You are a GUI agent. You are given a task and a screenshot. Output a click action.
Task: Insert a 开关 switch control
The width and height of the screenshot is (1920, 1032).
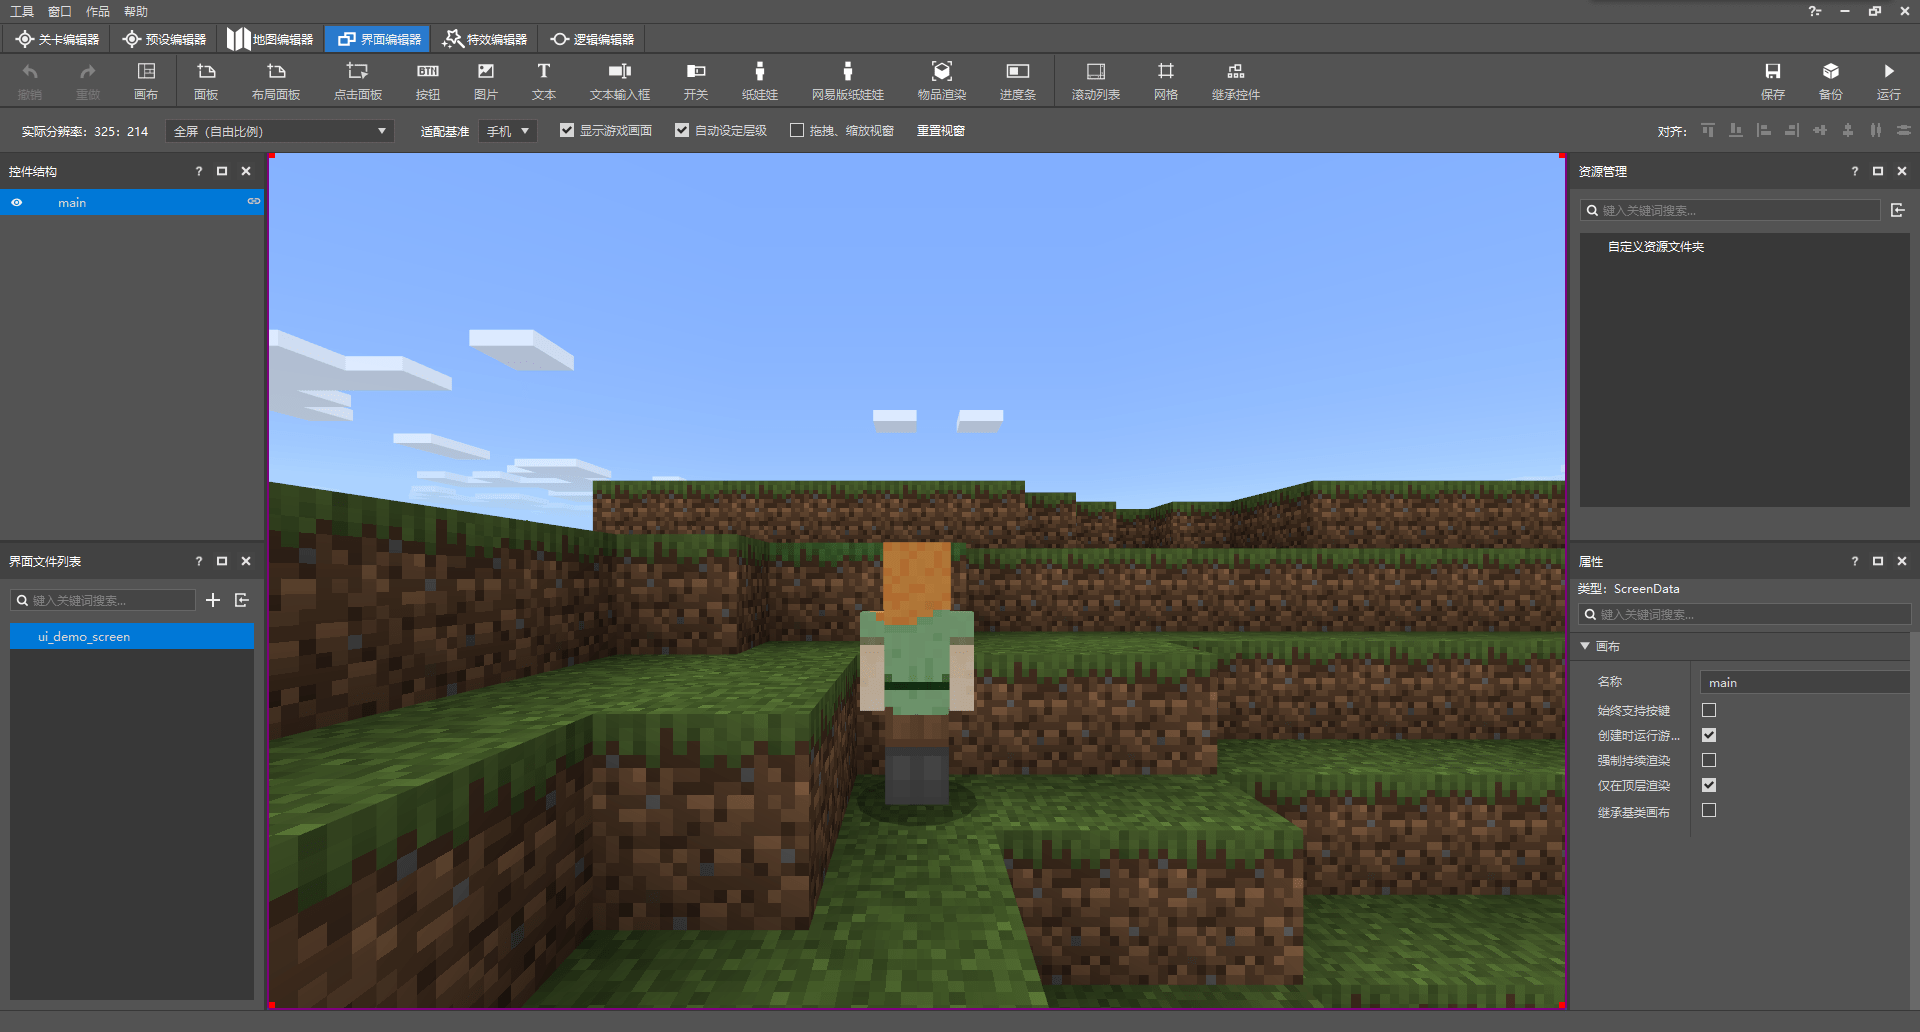[696, 80]
